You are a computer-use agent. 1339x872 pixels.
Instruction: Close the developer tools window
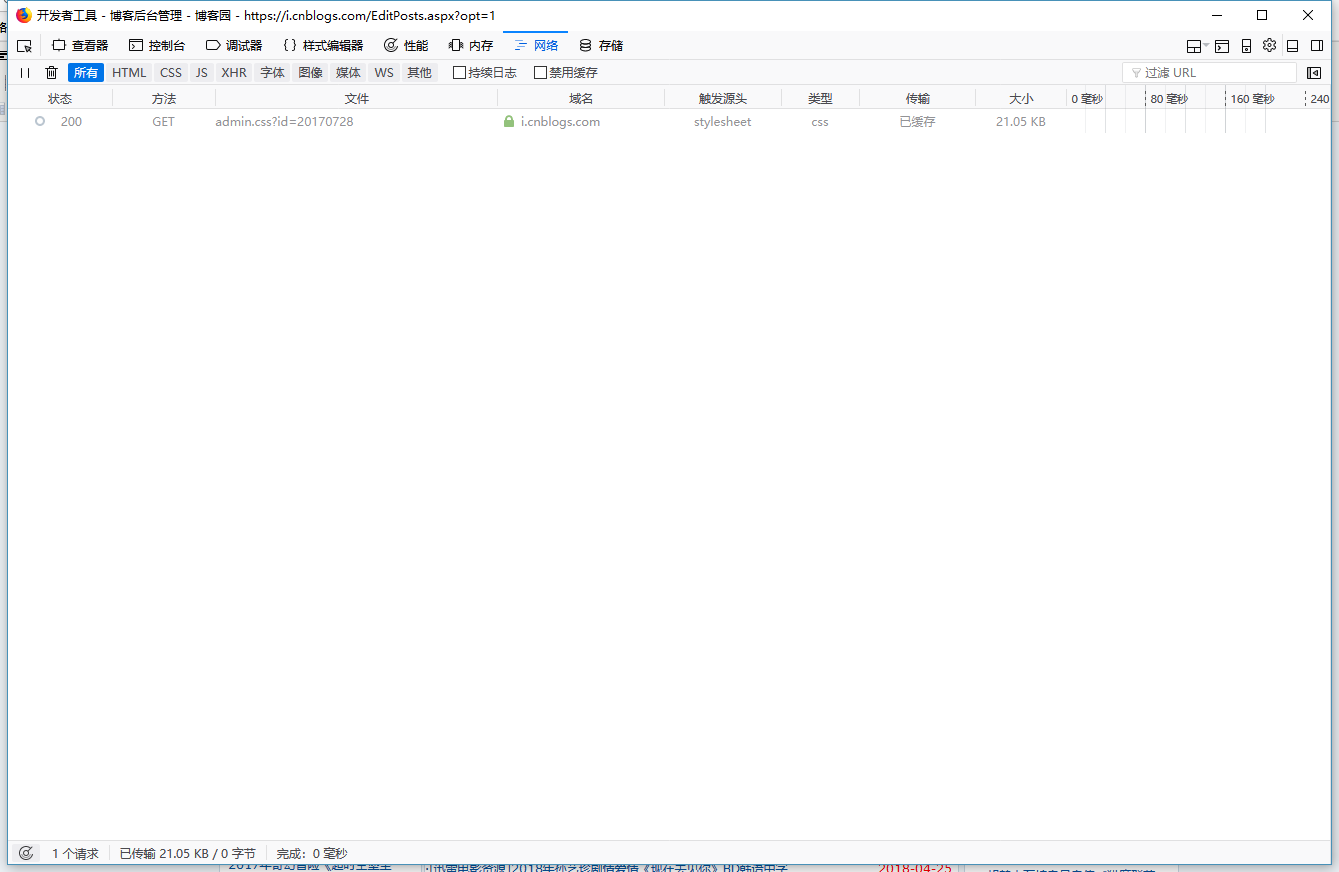click(x=1308, y=15)
